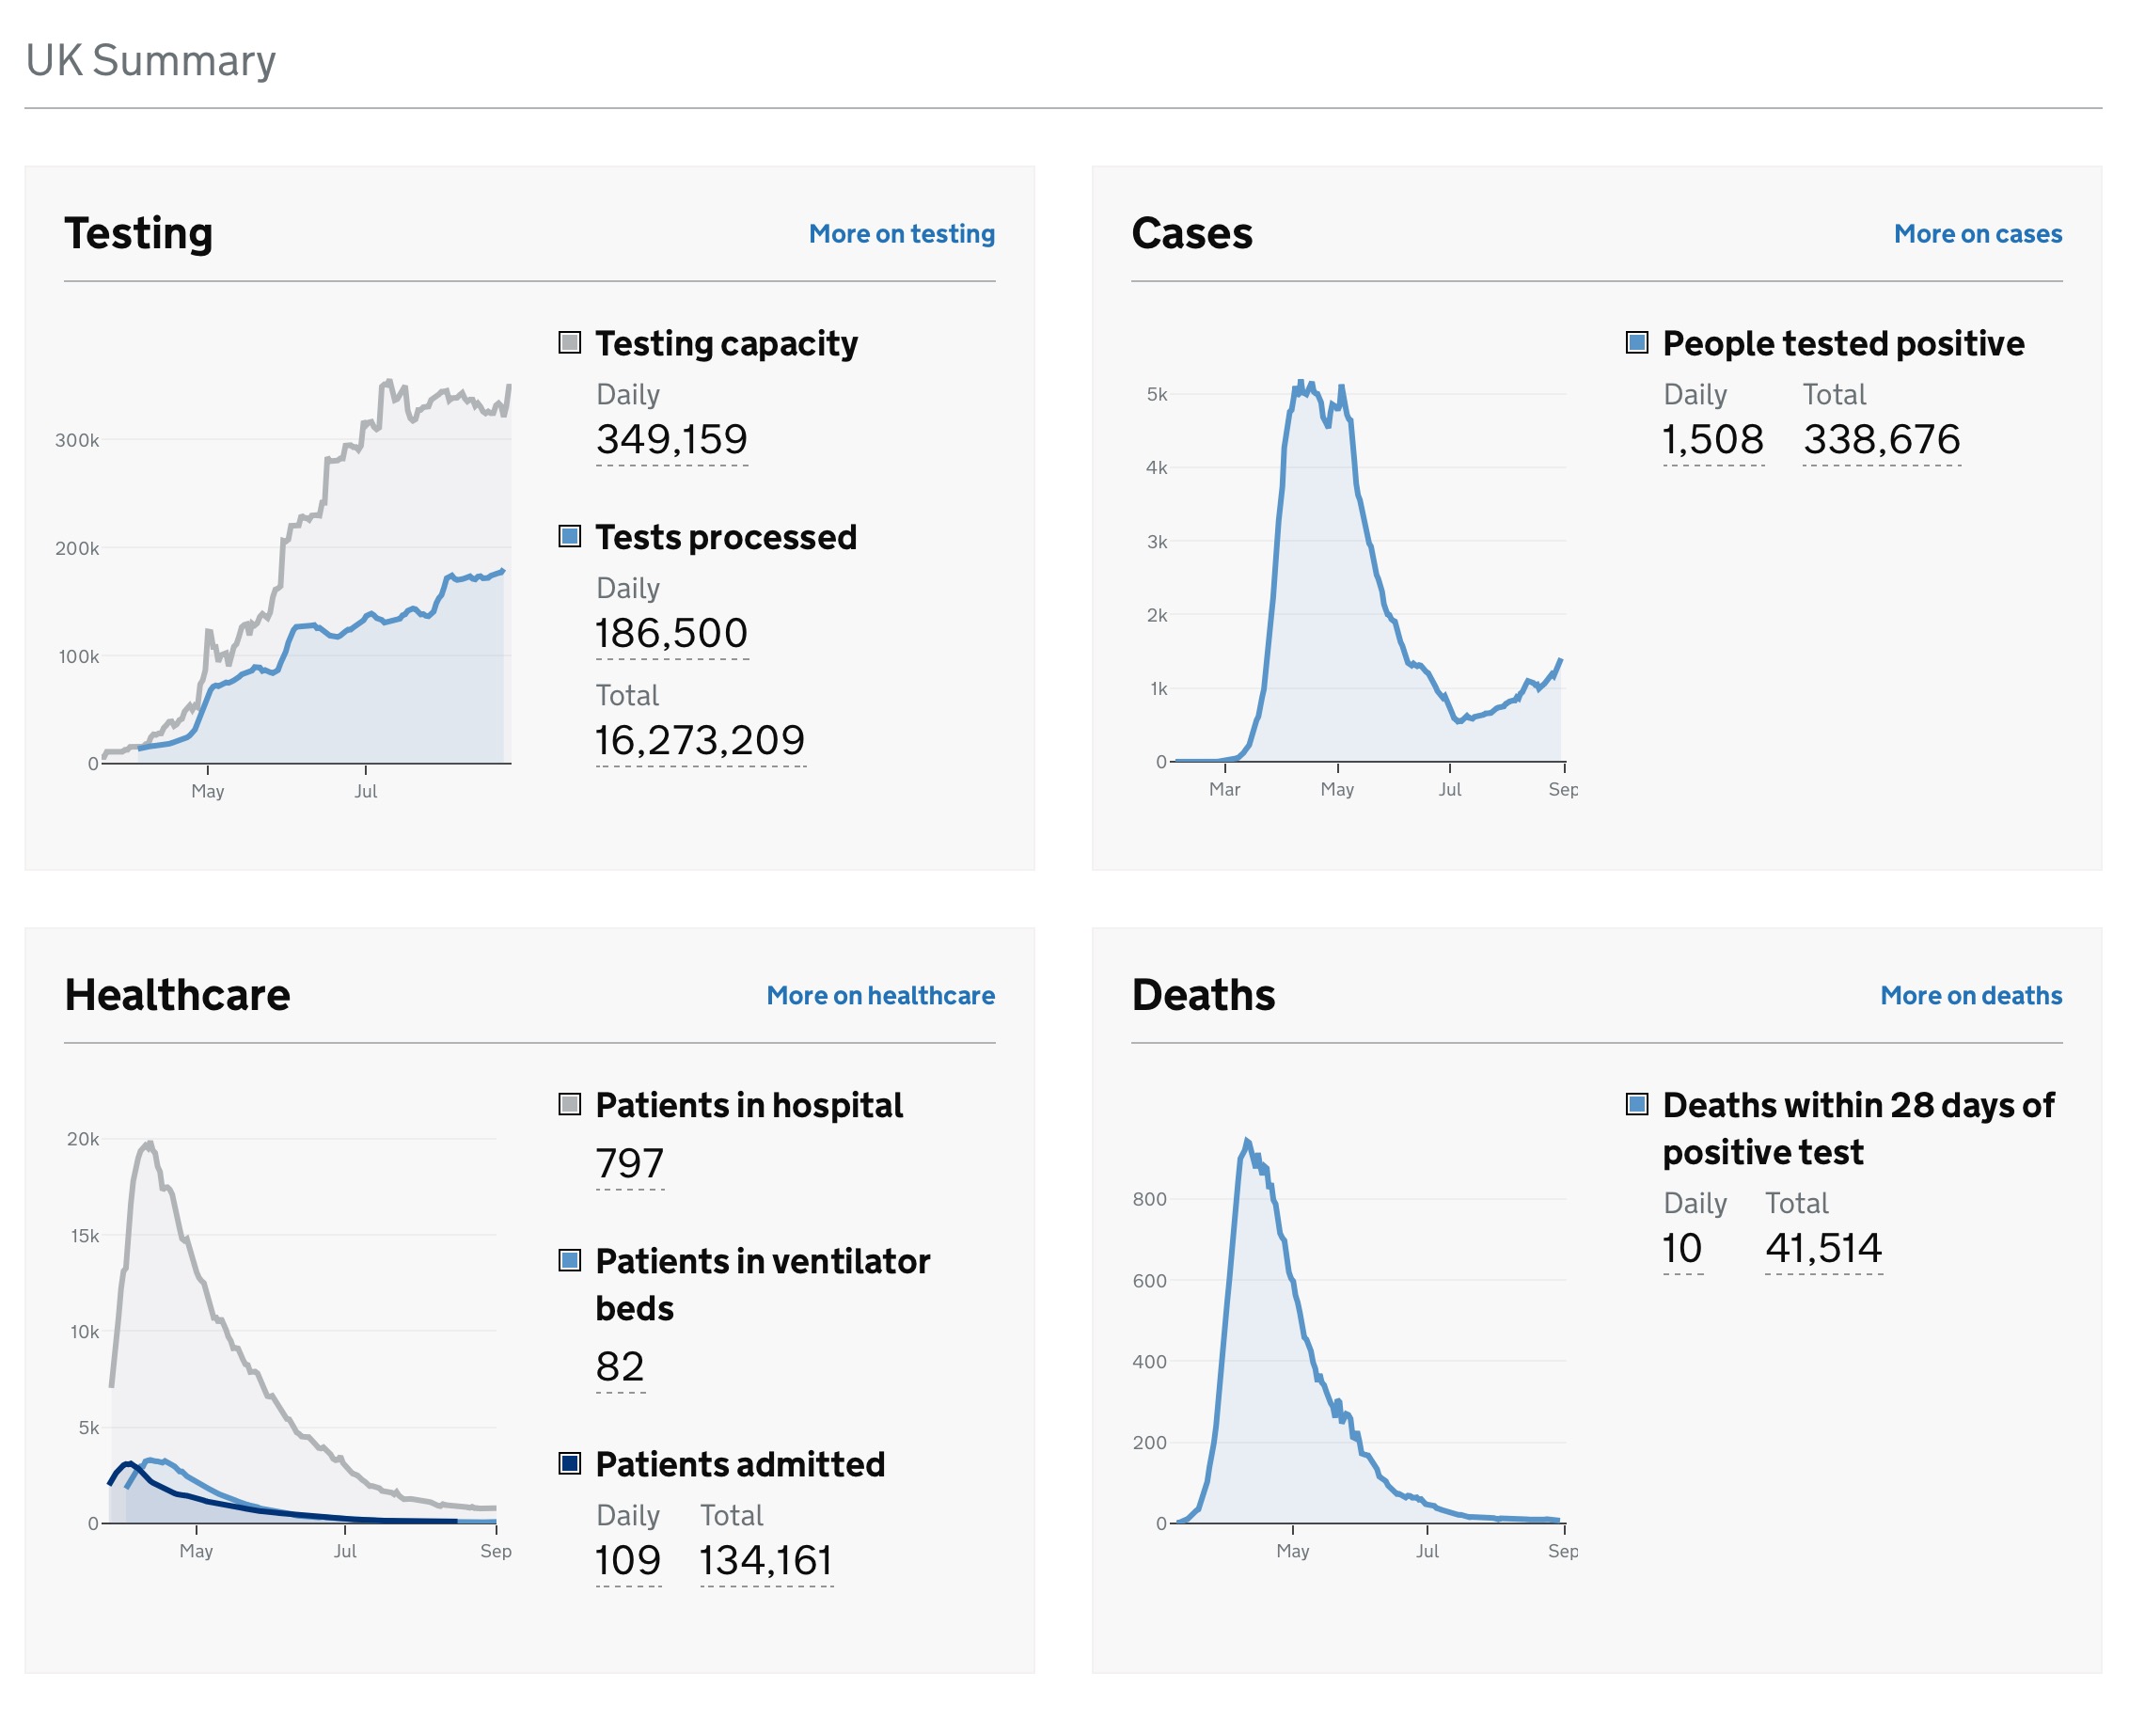Image resolution: width=2129 pixels, height=1736 pixels.
Task: Click the Patients in ventilator beds swatch
Action: [x=569, y=1260]
